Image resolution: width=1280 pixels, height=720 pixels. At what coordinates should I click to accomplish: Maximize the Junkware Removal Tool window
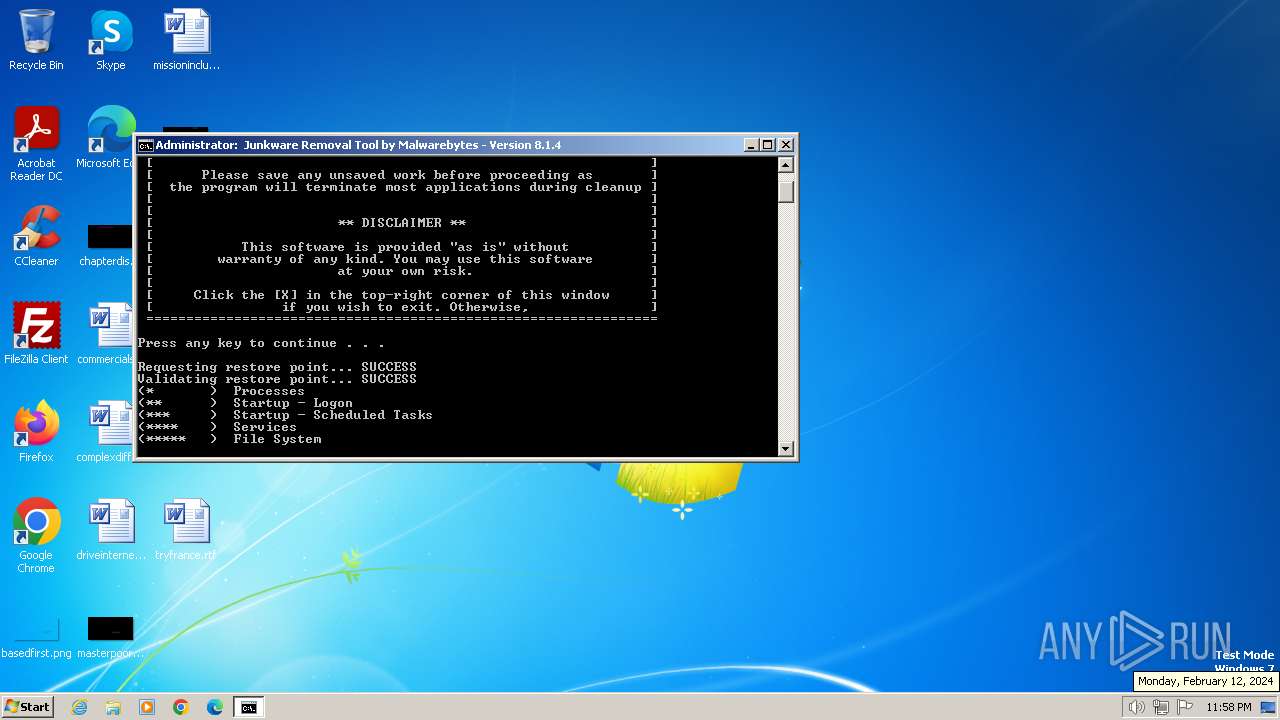(x=768, y=145)
